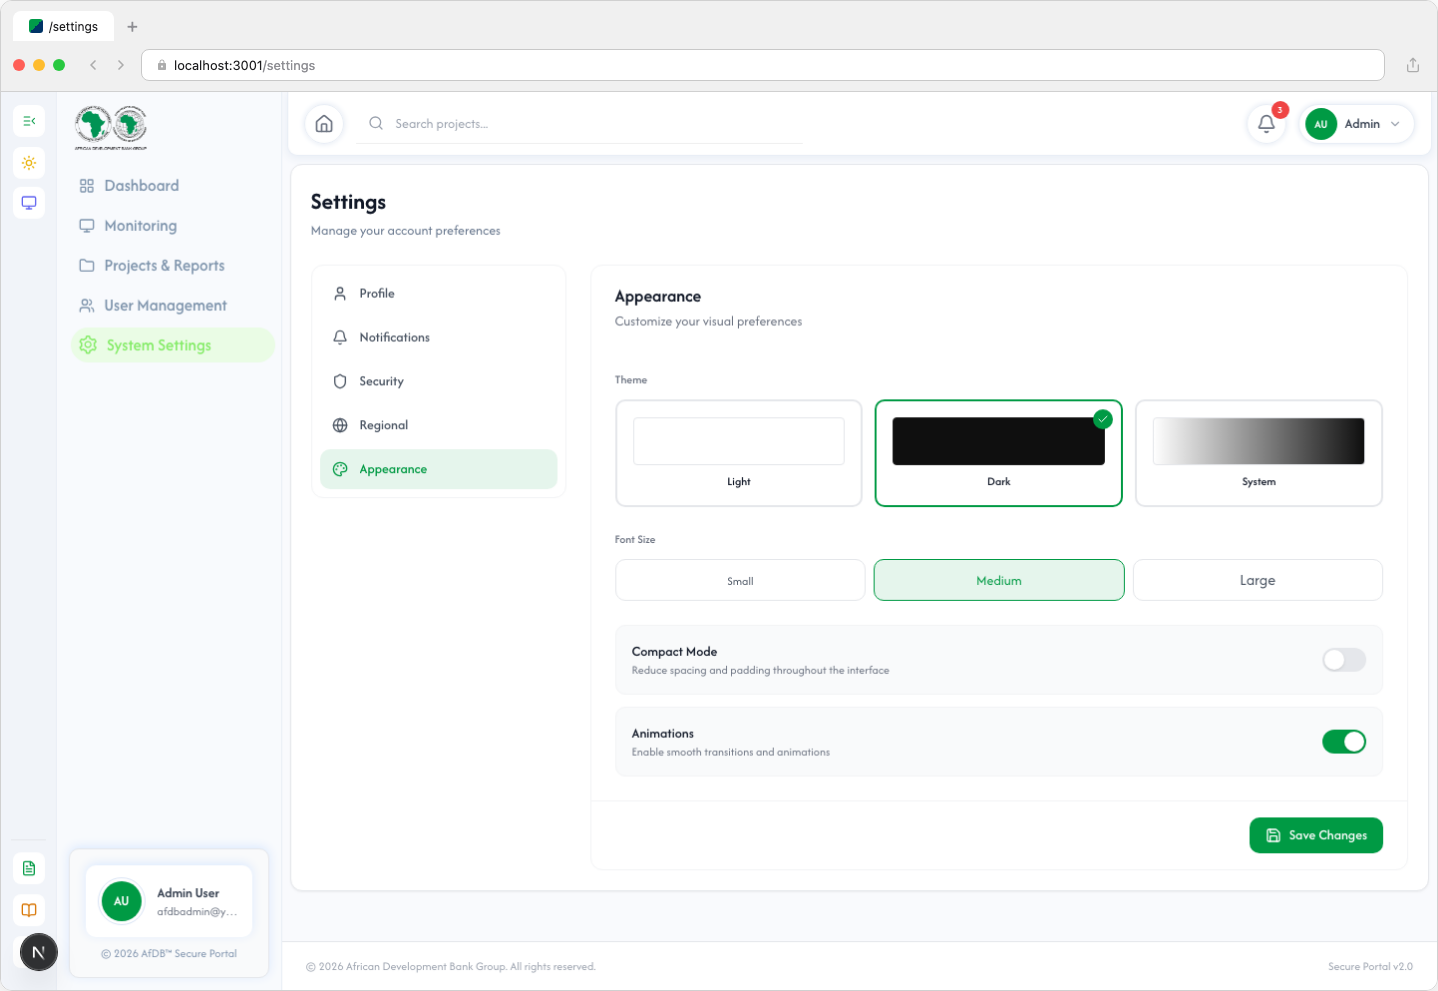Enable the Compact Mode switch
Screen dimensions: 1438x991
coord(1344,660)
